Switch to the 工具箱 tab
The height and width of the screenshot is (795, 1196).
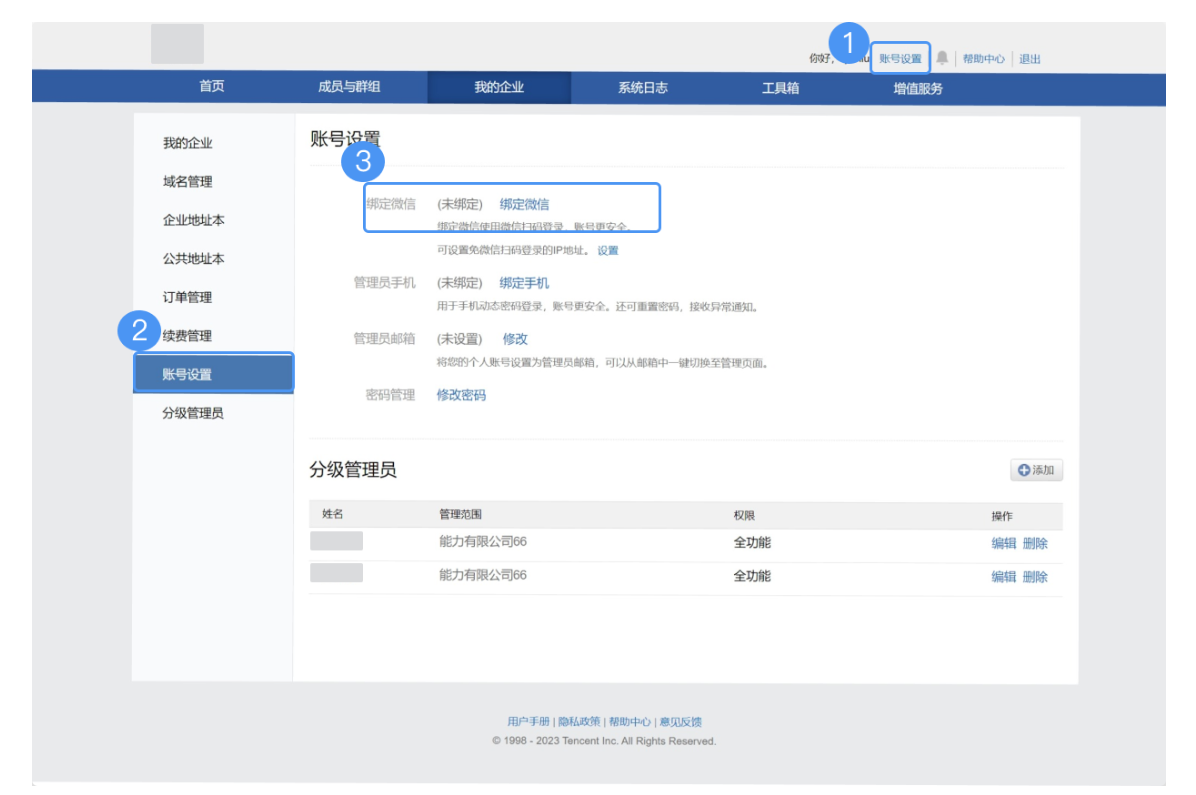pos(781,88)
